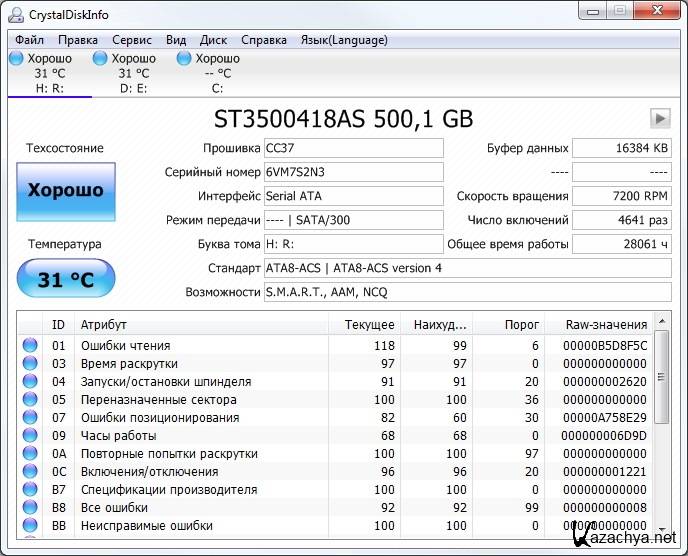Viewport: 688px width, 556px height.
Task: Click the 31 °C temperature button
Action: (x=65, y=279)
